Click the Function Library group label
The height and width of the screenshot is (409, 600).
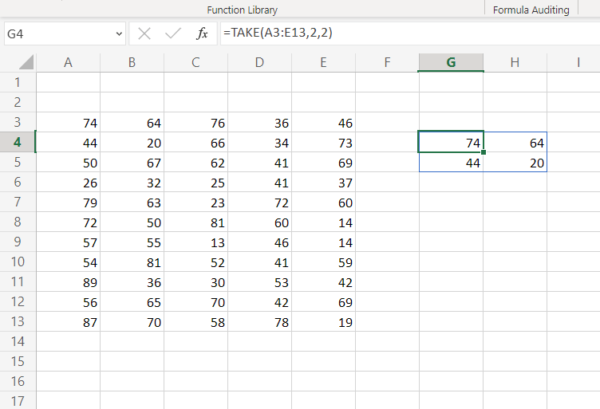pyautogui.click(x=242, y=10)
